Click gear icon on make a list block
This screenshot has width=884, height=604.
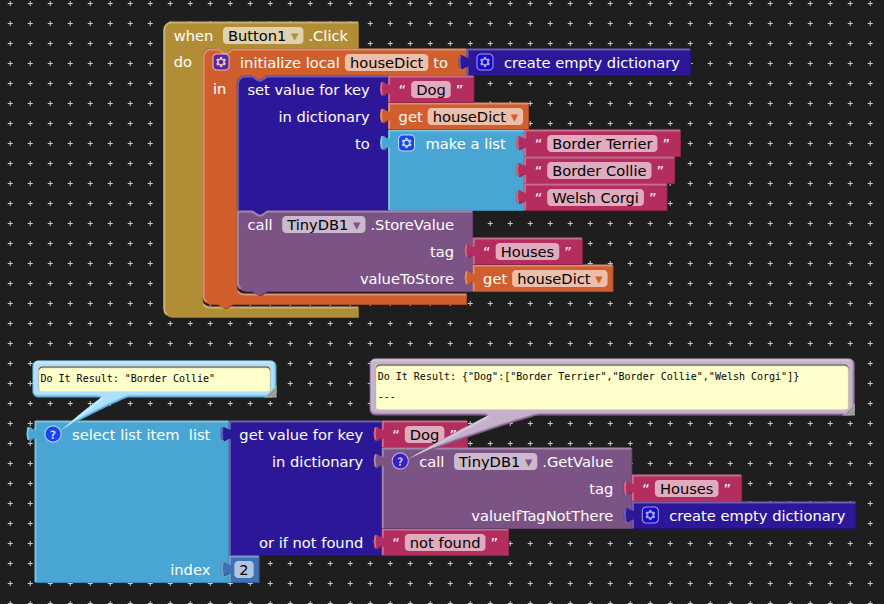[x=406, y=144]
